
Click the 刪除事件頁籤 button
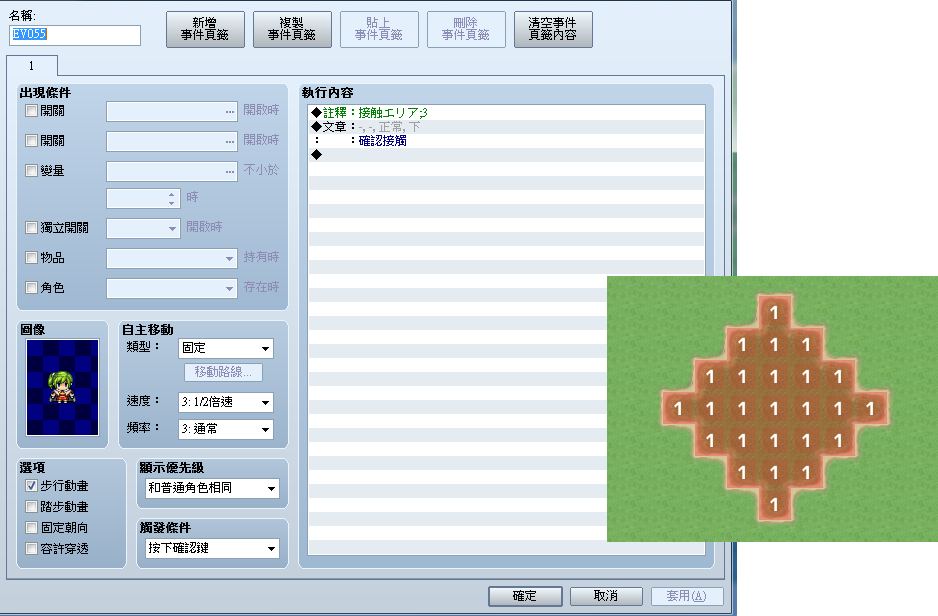click(x=466, y=29)
